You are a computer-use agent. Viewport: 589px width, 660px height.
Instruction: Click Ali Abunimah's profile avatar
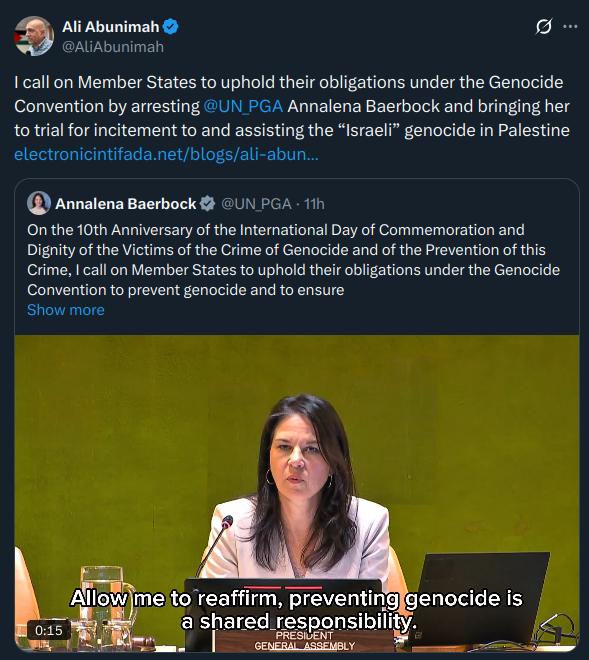34,36
